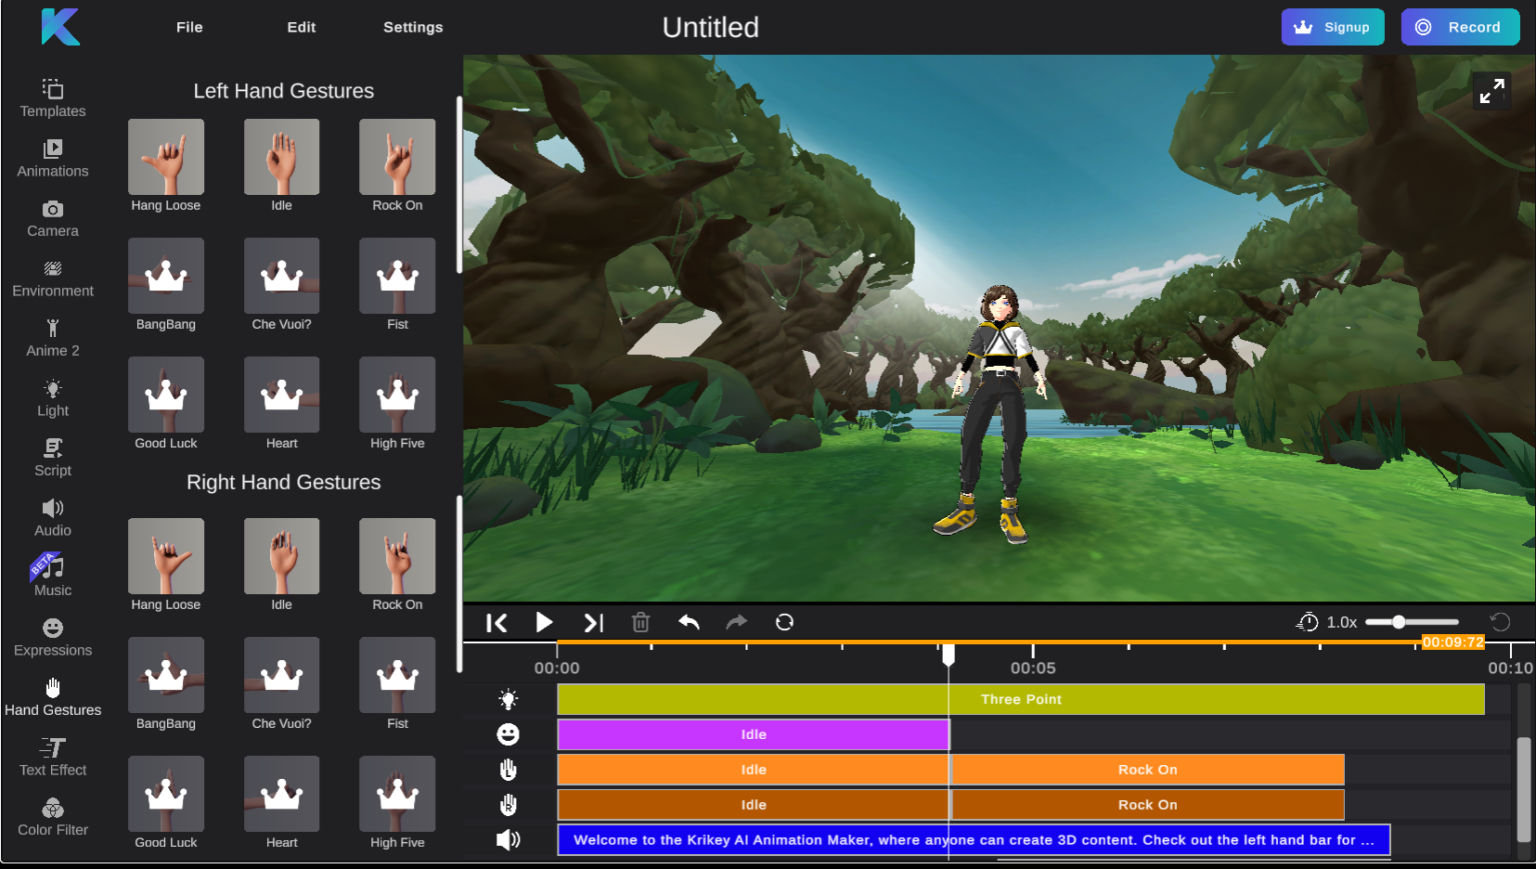This screenshot has width=1536, height=869.
Task: Select the Light sidebar icon
Action: (x=52, y=398)
